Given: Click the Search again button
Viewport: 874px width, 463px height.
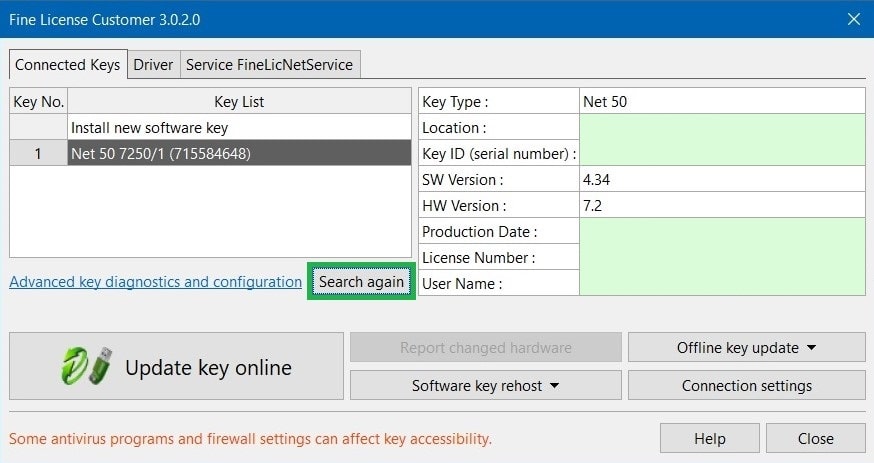Looking at the screenshot, I should (x=361, y=282).
